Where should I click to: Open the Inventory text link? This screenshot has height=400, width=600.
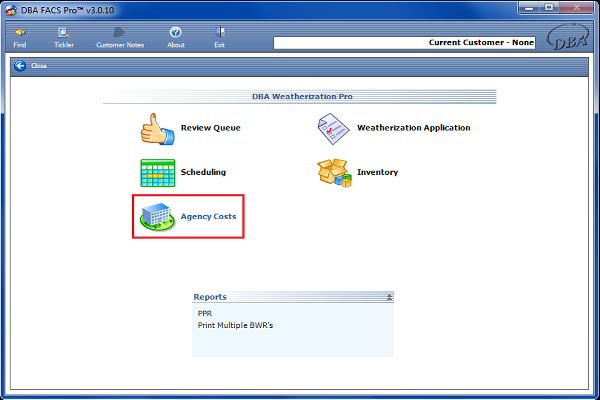[377, 172]
